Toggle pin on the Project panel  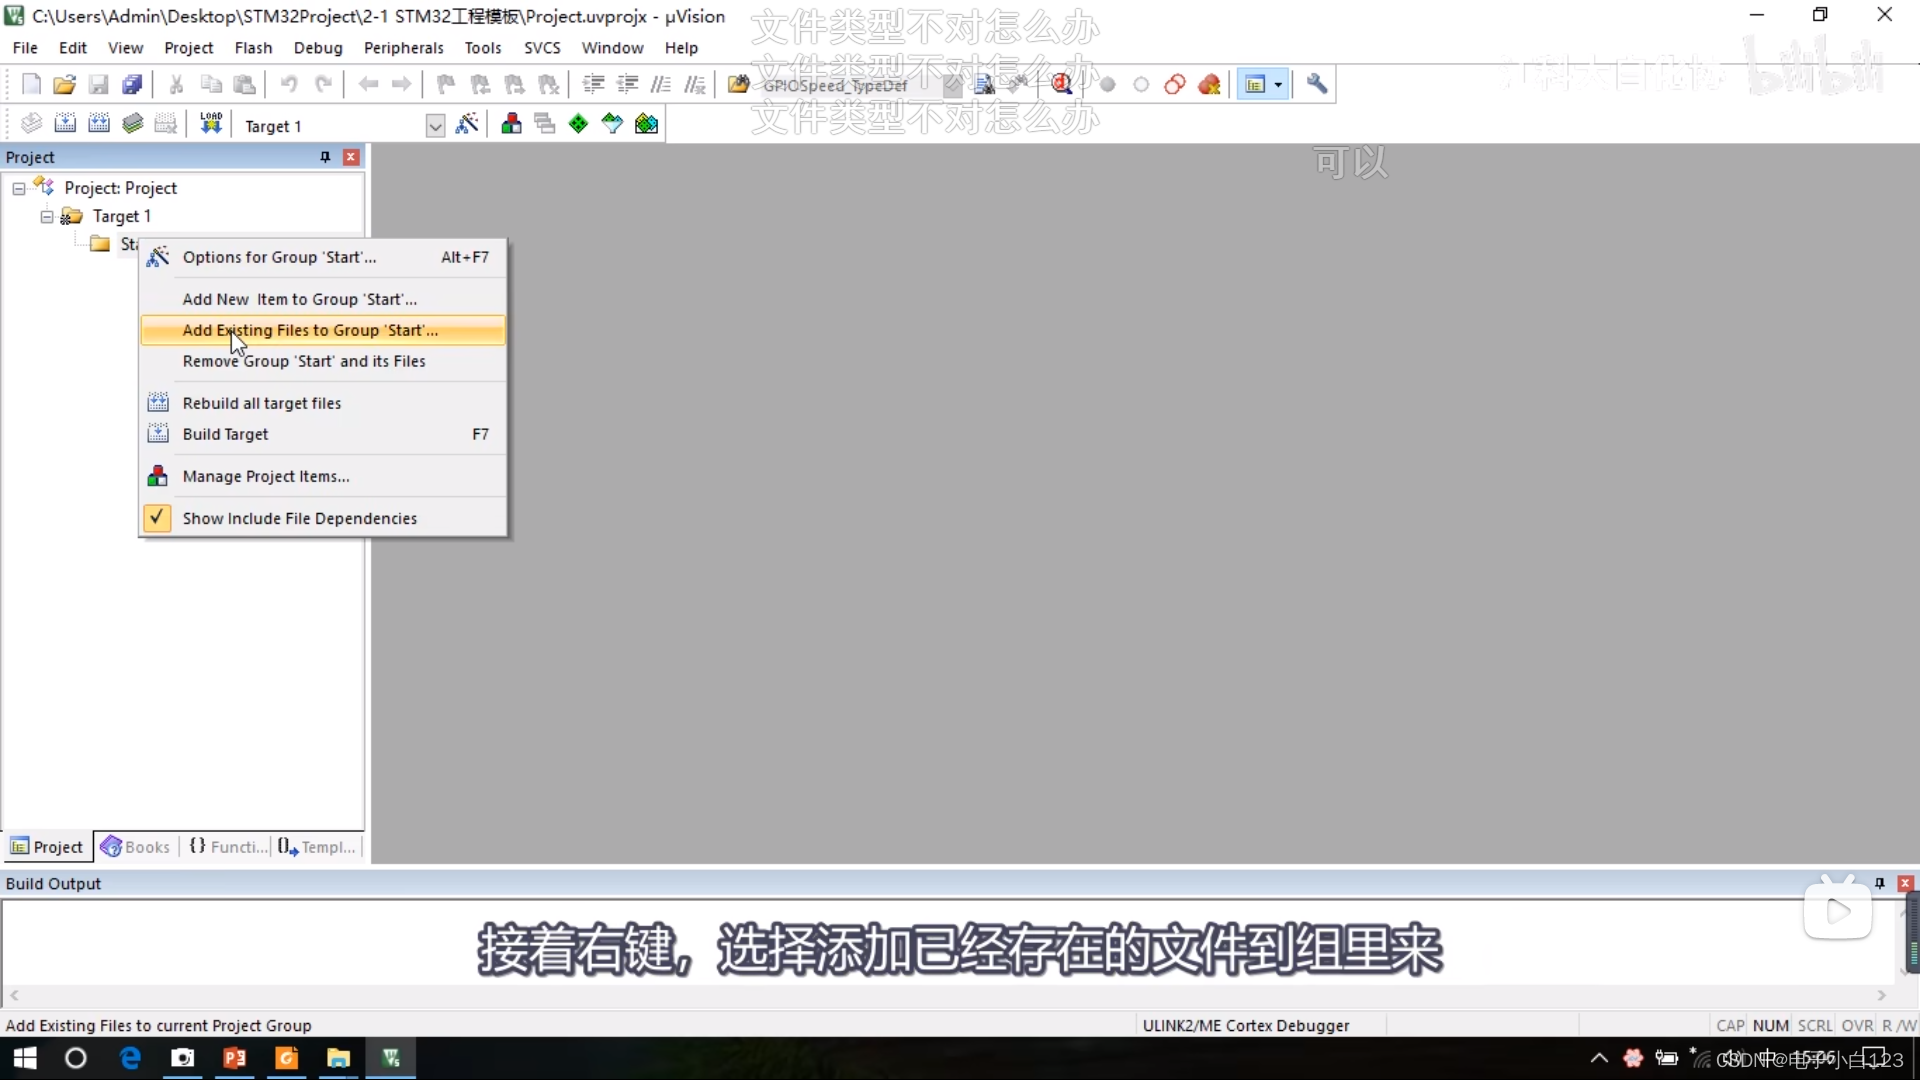[325, 157]
